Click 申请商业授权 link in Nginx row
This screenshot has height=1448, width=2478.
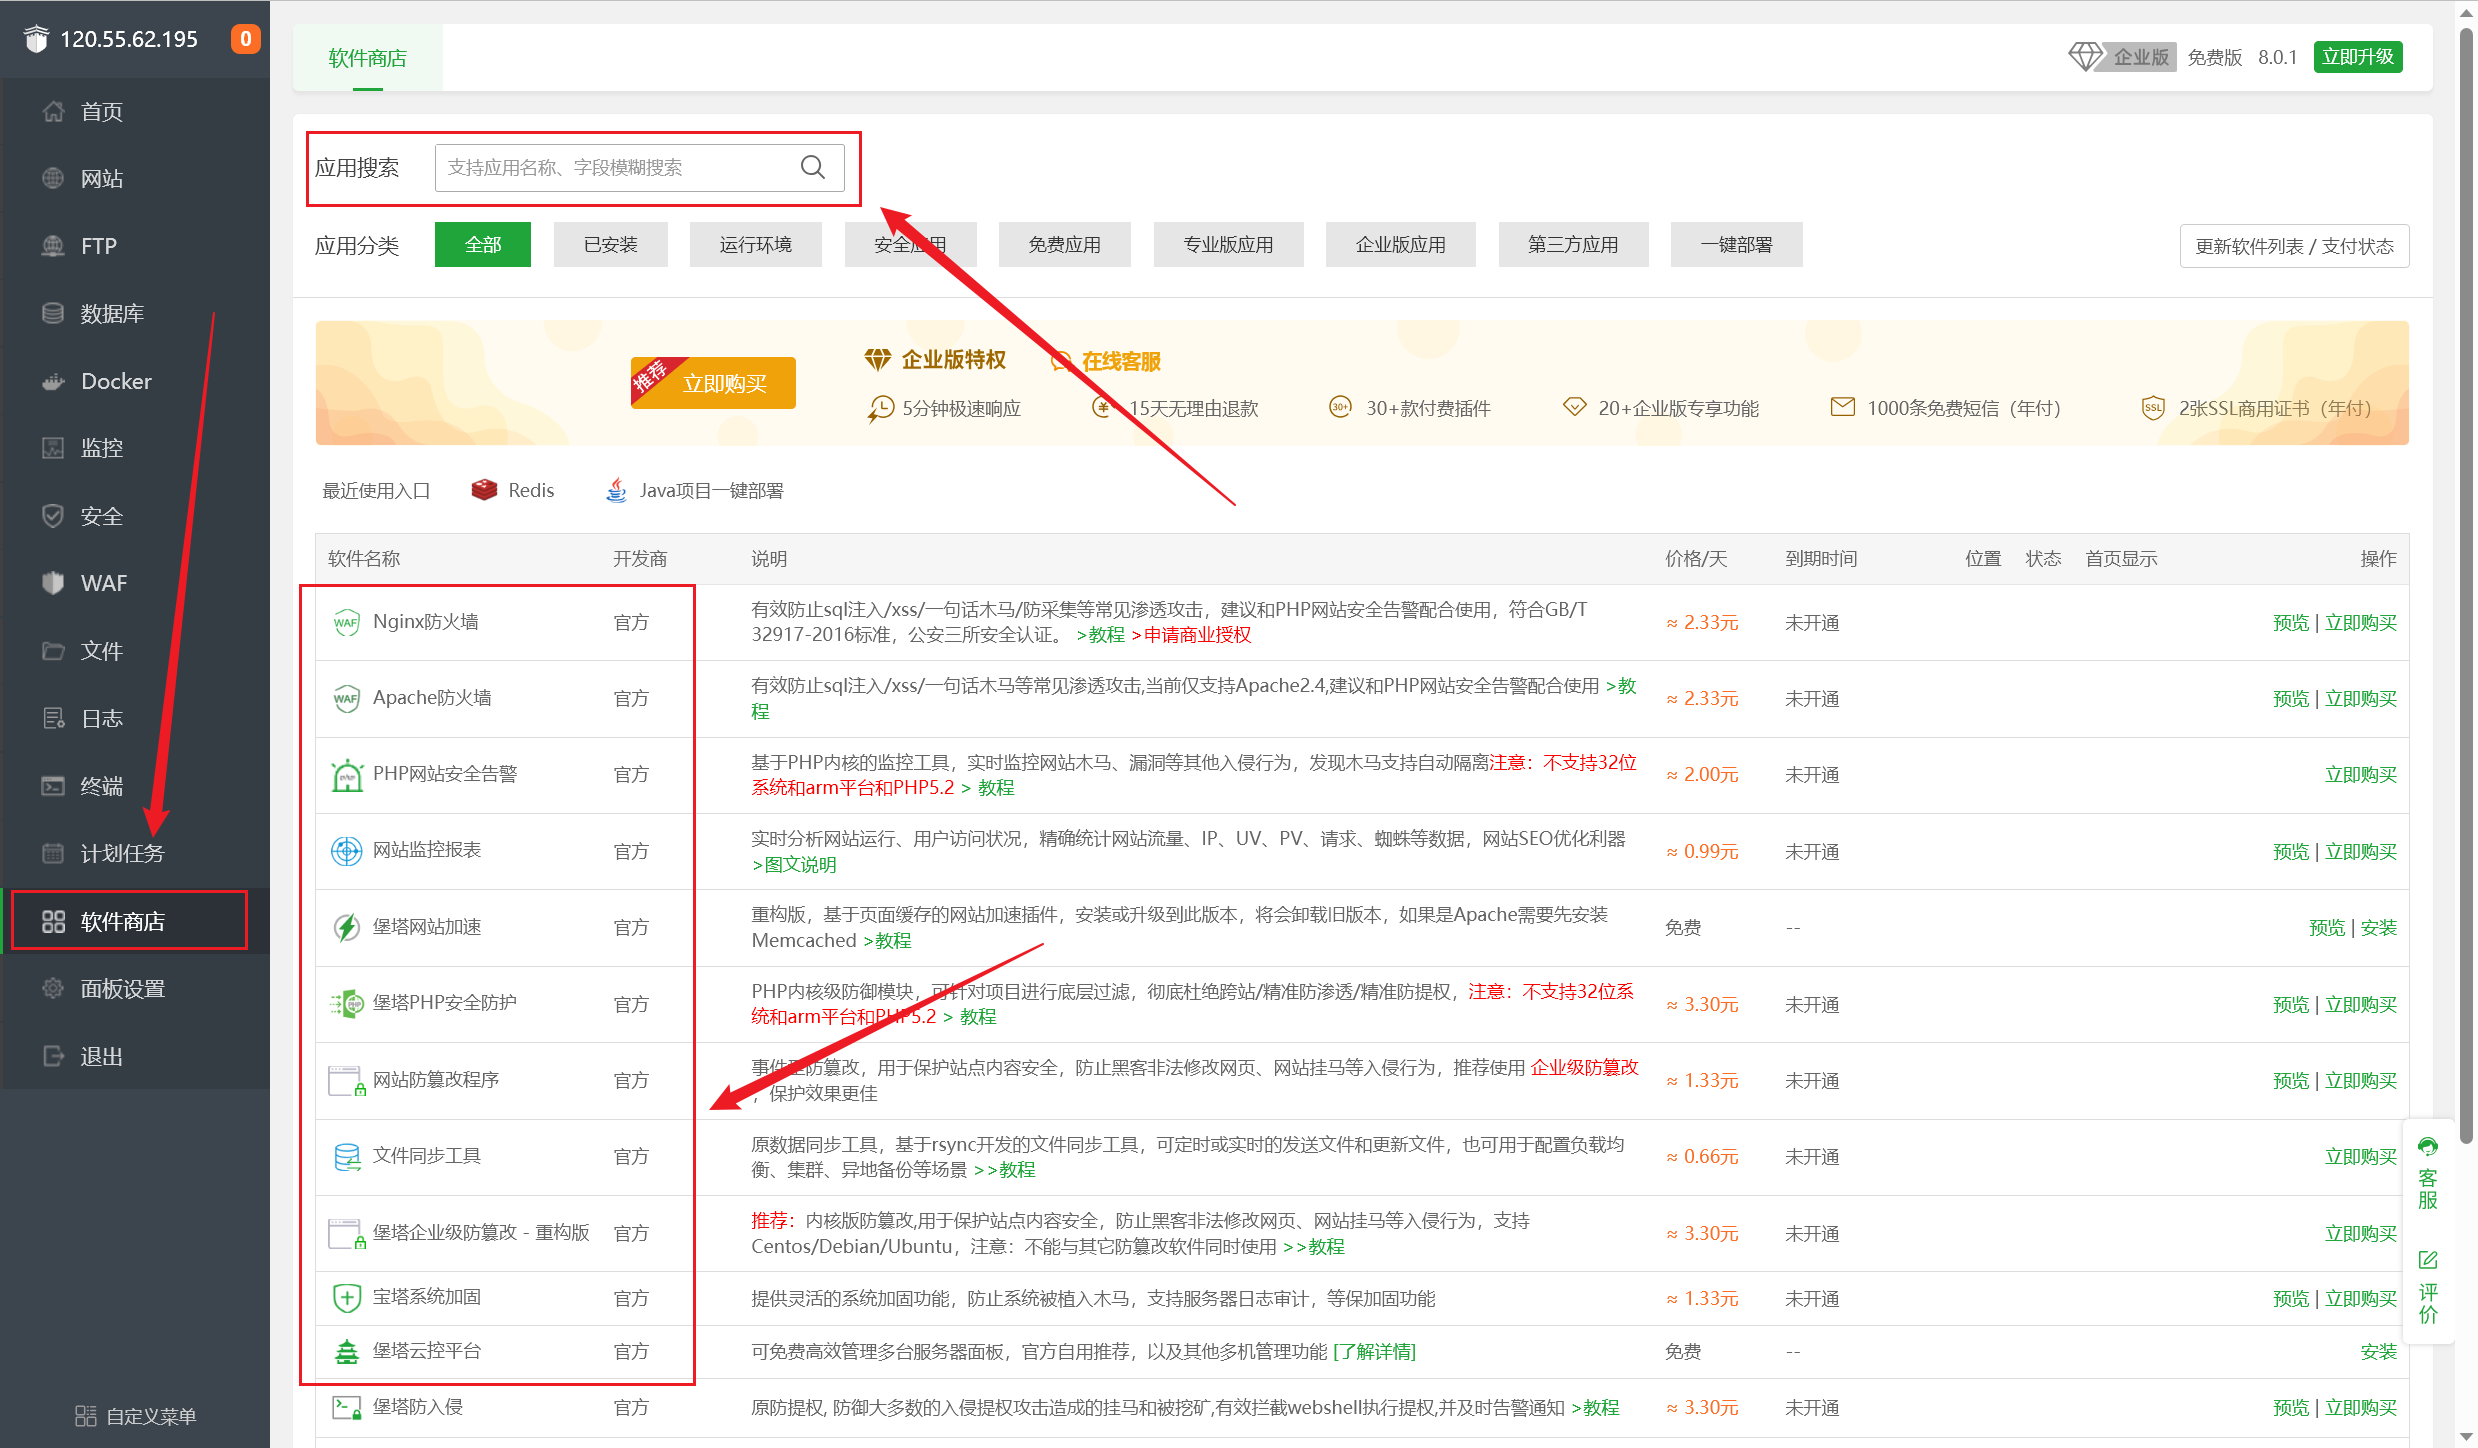coord(1192,635)
